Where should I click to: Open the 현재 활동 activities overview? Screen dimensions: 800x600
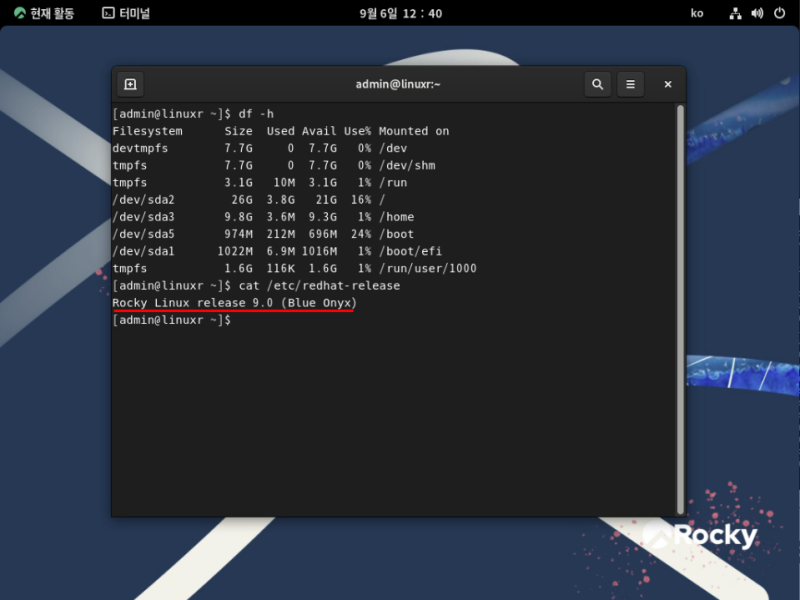click(x=44, y=13)
